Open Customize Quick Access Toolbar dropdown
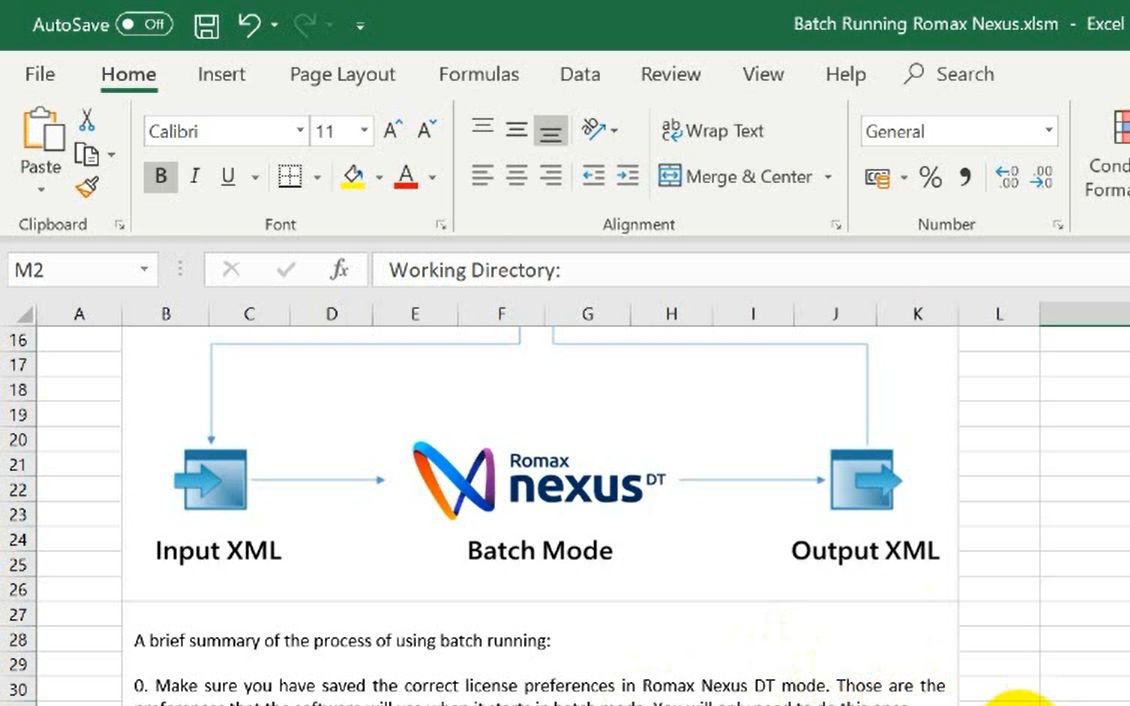 [360, 27]
